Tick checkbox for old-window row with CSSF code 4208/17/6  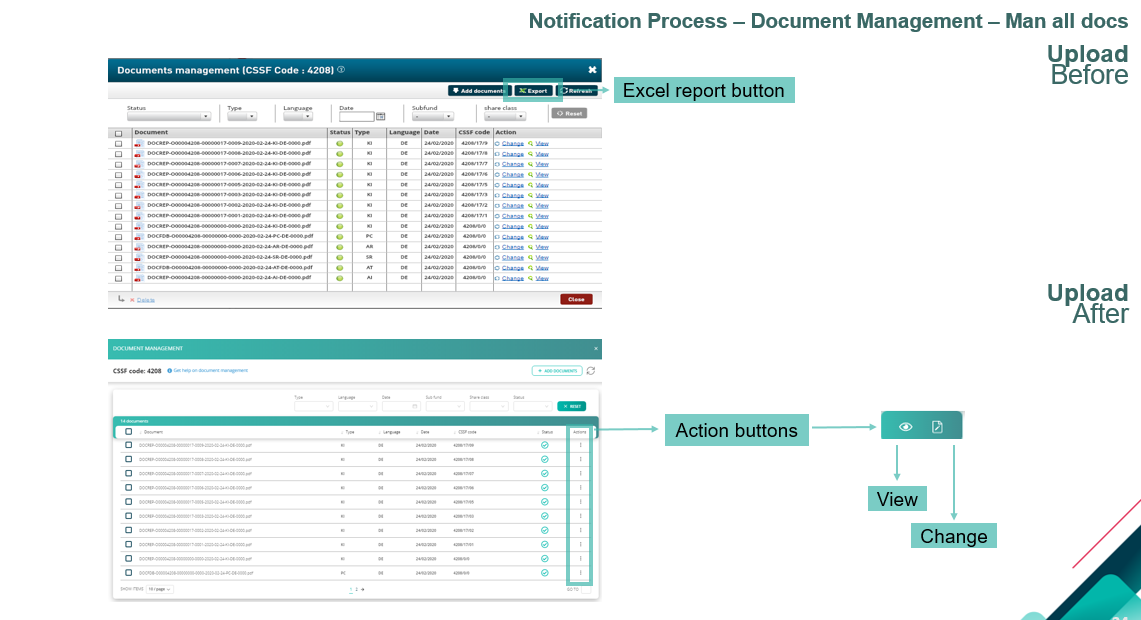(119, 175)
